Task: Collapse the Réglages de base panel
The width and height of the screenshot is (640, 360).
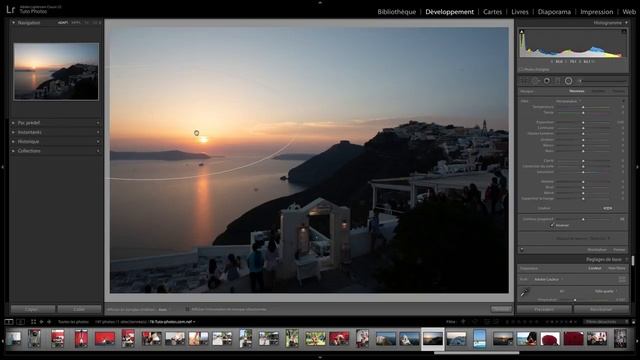Action: [x=627, y=260]
